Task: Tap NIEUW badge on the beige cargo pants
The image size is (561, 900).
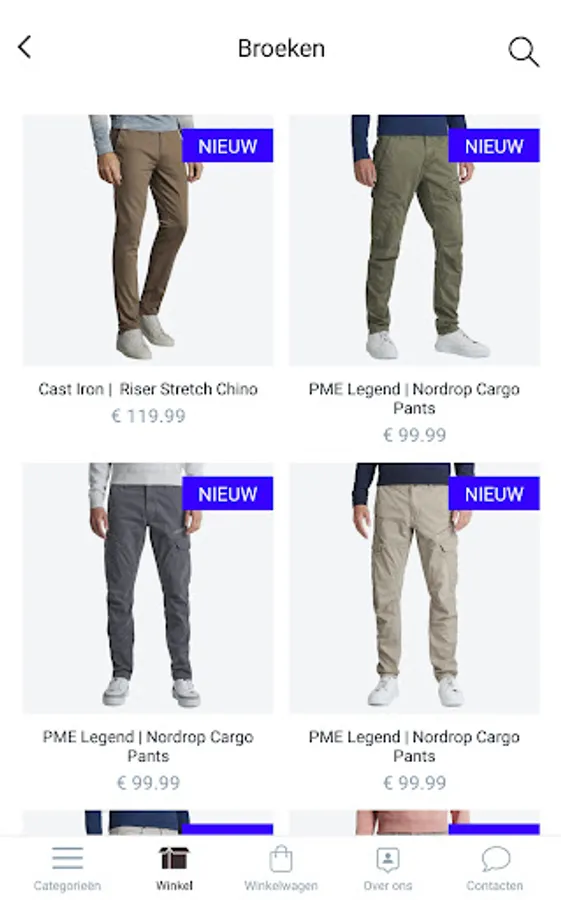Action: [x=494, y=494]
